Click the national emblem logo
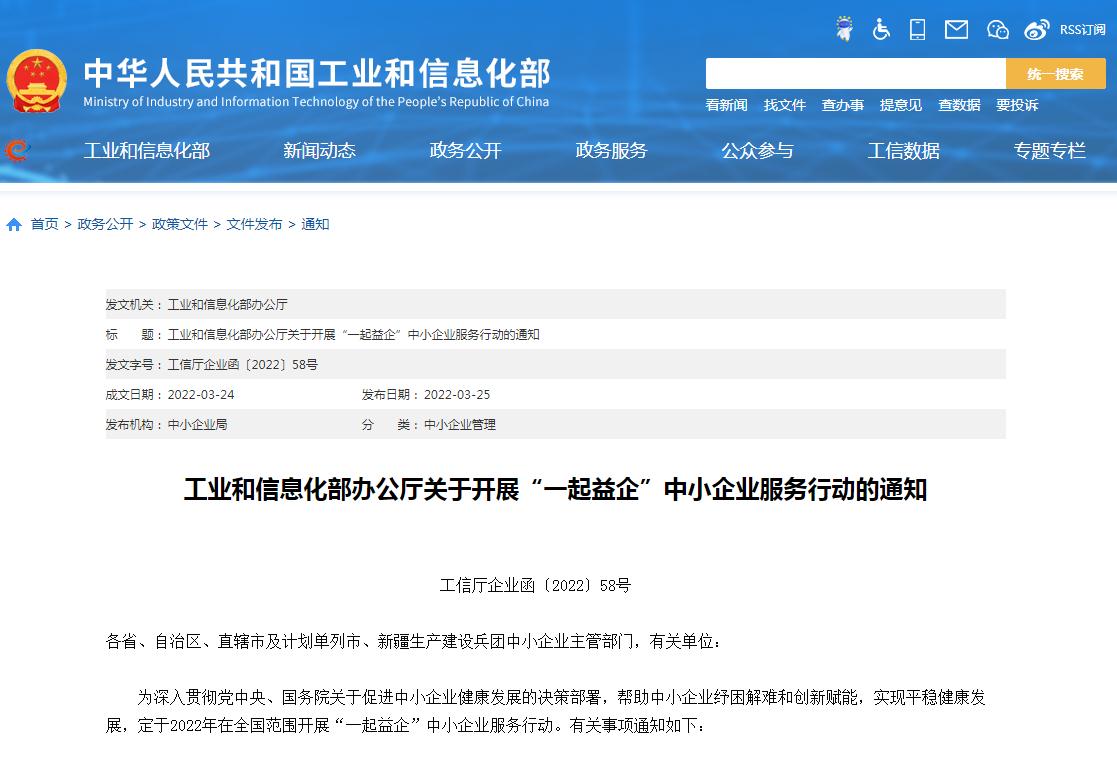Image resolution: width=1117 pixels, height=771 pixels. coord(37,81)
